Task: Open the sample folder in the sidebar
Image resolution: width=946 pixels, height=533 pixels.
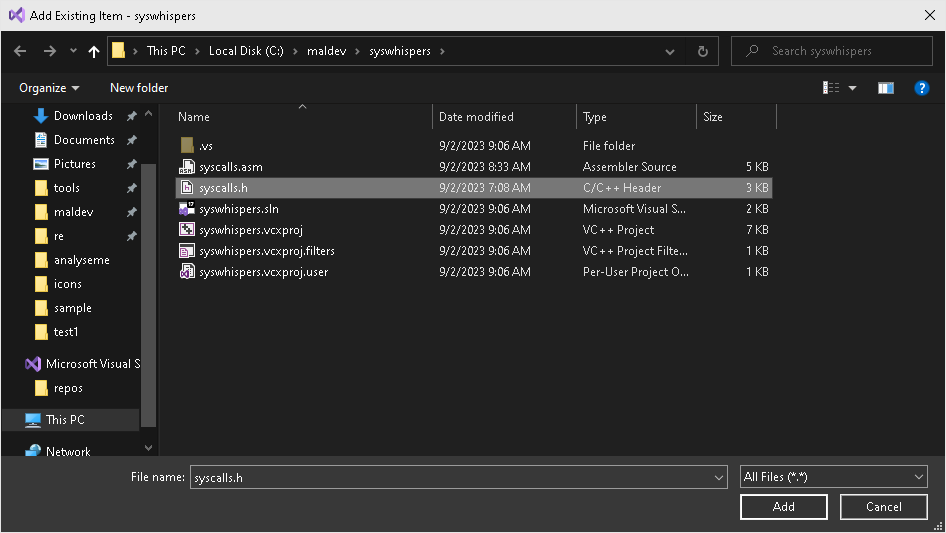Action: [72, 308]
